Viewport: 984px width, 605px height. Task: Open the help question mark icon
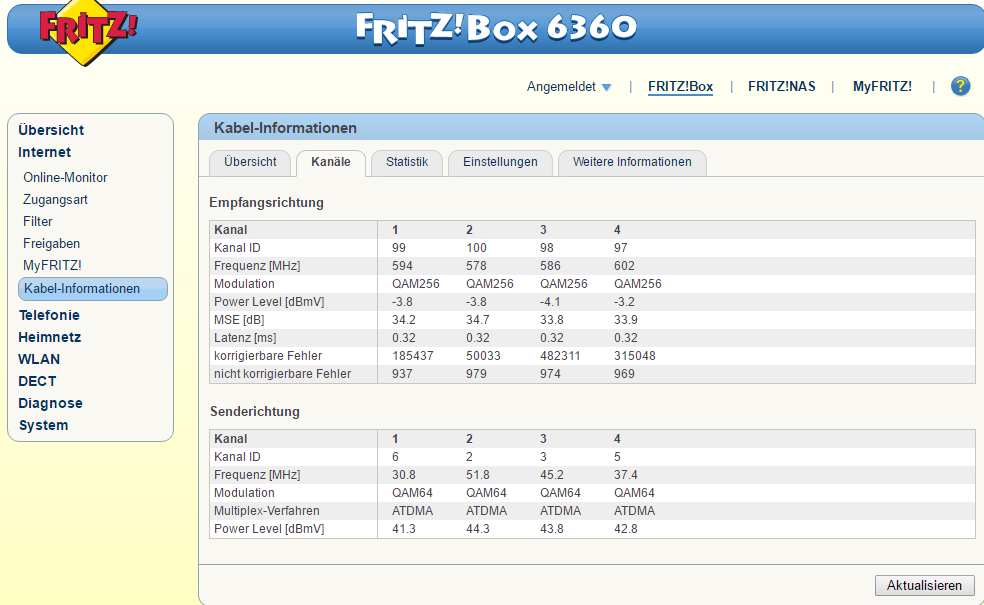pyautogui.click(x=960, y=86)
